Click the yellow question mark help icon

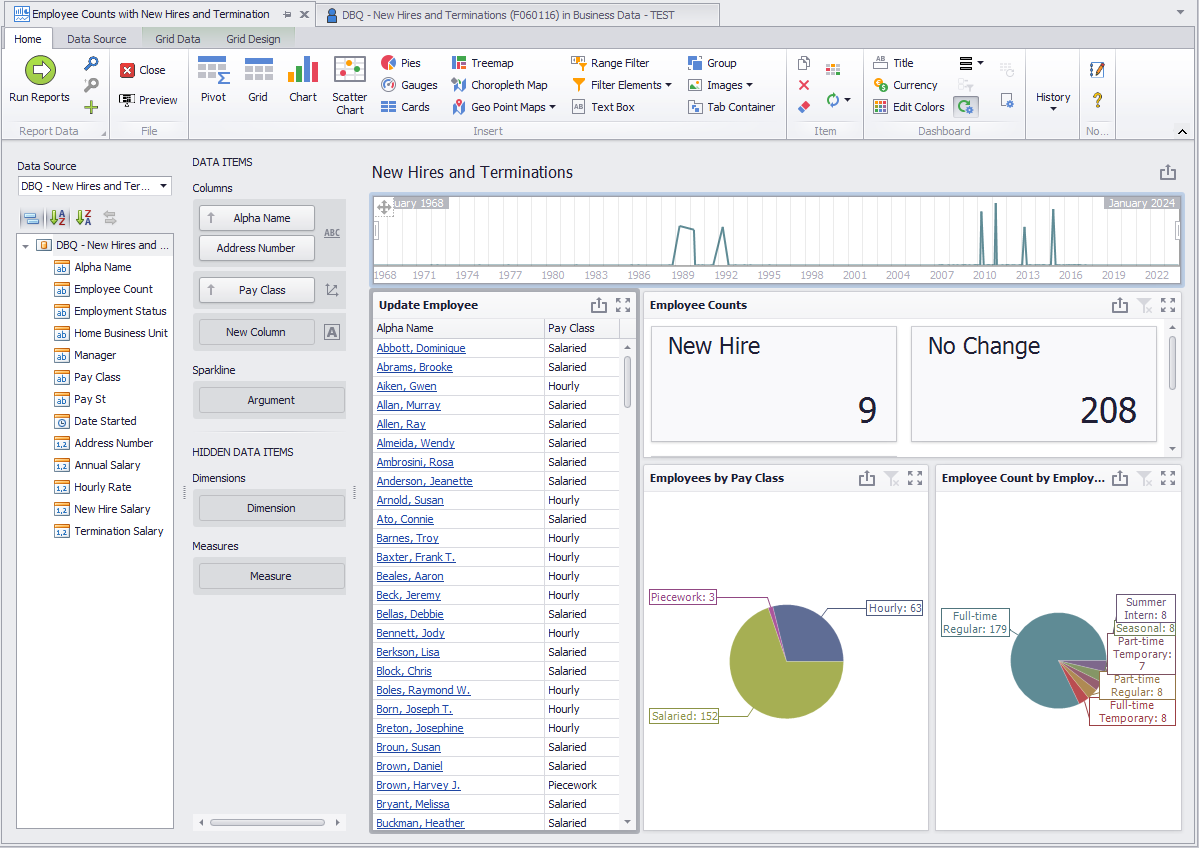[1097, 99]
